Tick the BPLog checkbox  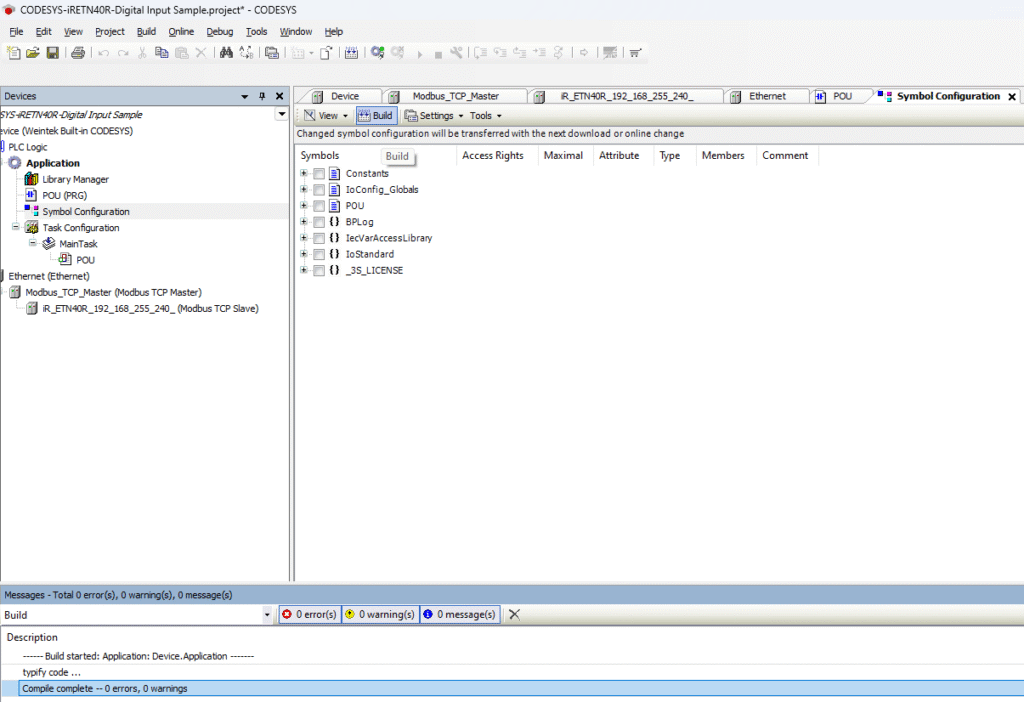tap(319, 222)
